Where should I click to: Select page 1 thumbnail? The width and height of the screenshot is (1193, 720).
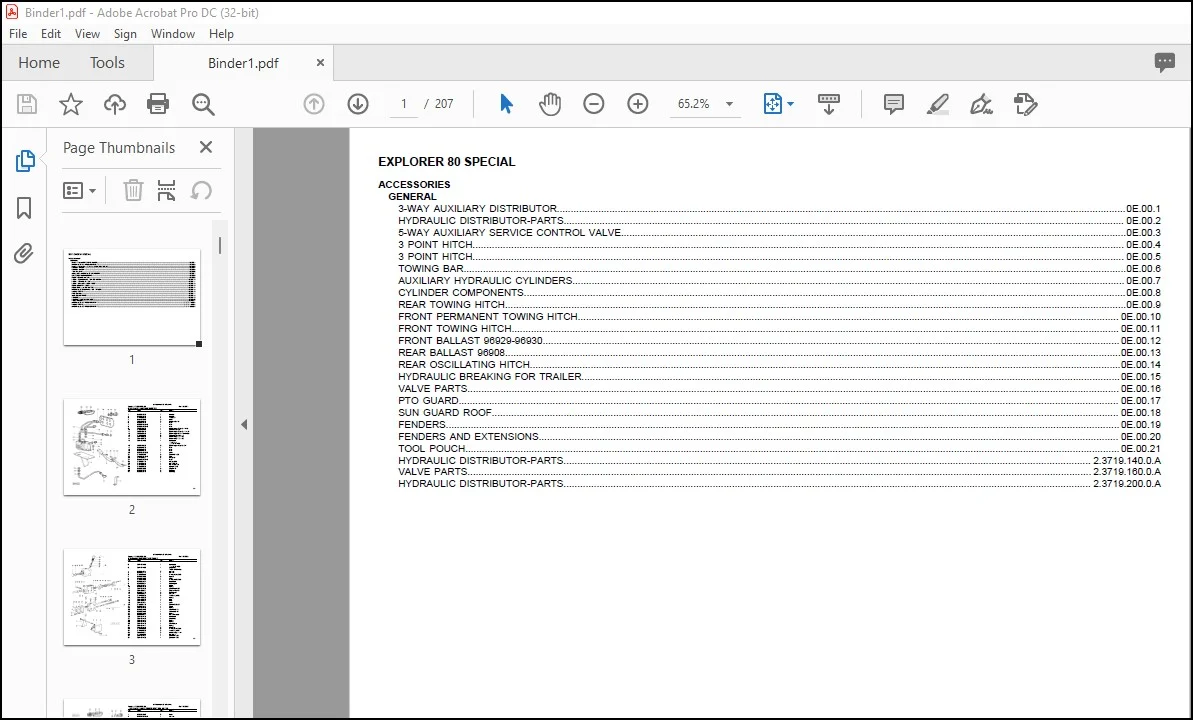(x=132, y=297)
